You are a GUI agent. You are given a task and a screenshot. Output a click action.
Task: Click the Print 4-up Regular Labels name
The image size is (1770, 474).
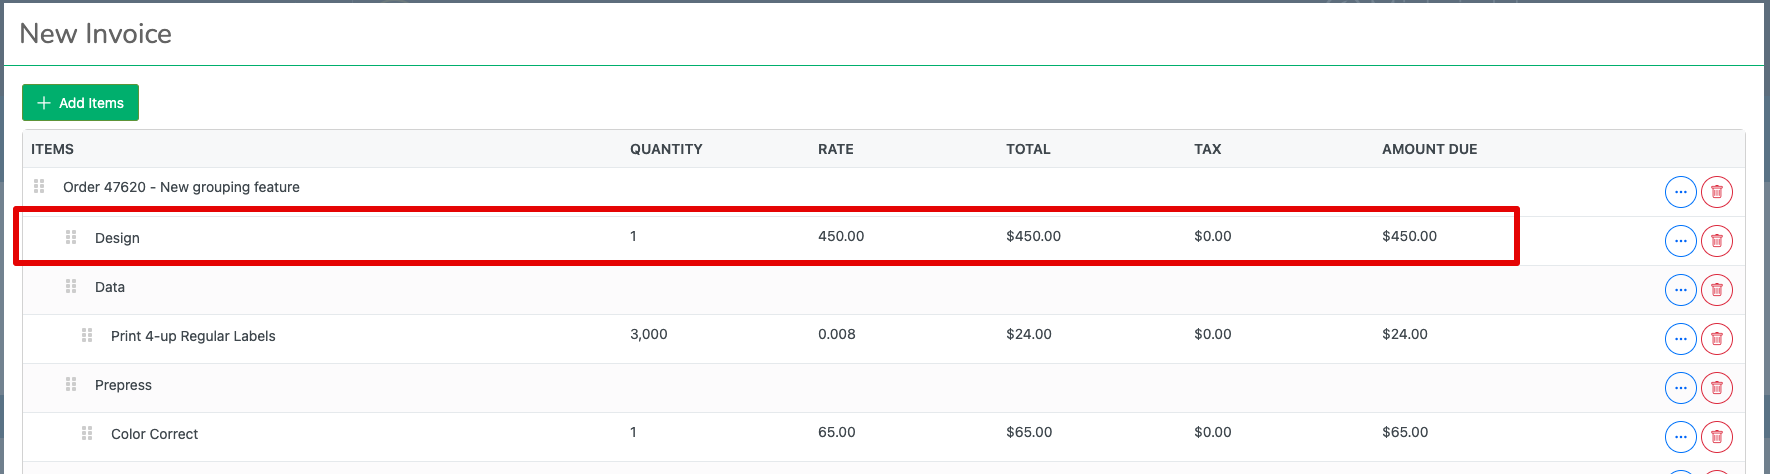pos(193,336)
